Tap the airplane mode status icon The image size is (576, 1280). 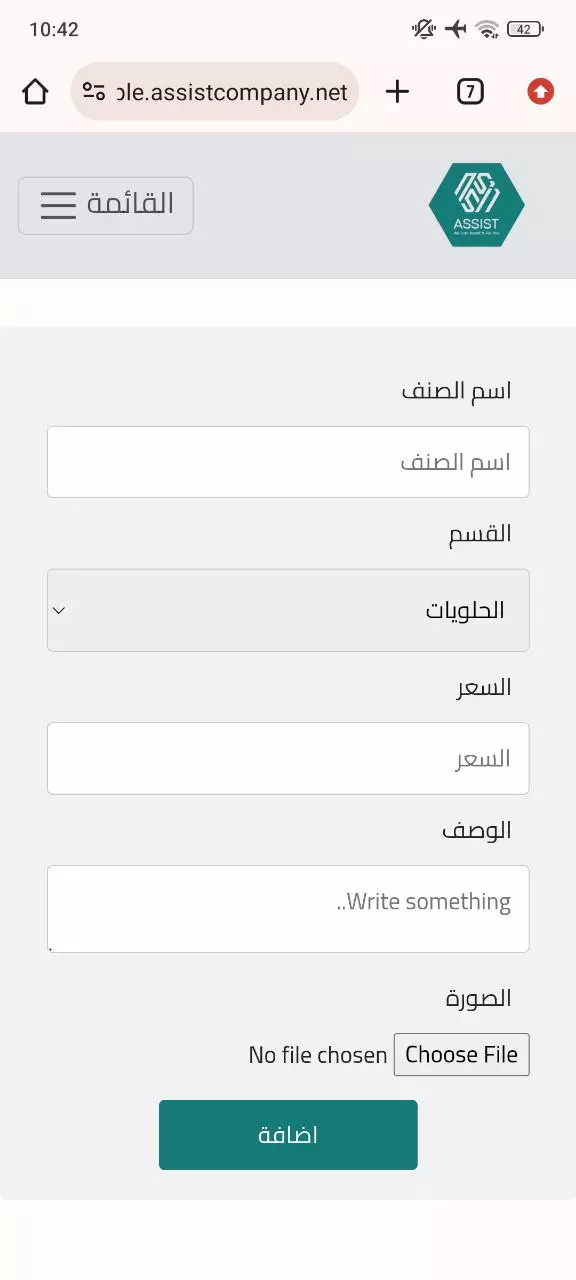click(x=455, y=29)
